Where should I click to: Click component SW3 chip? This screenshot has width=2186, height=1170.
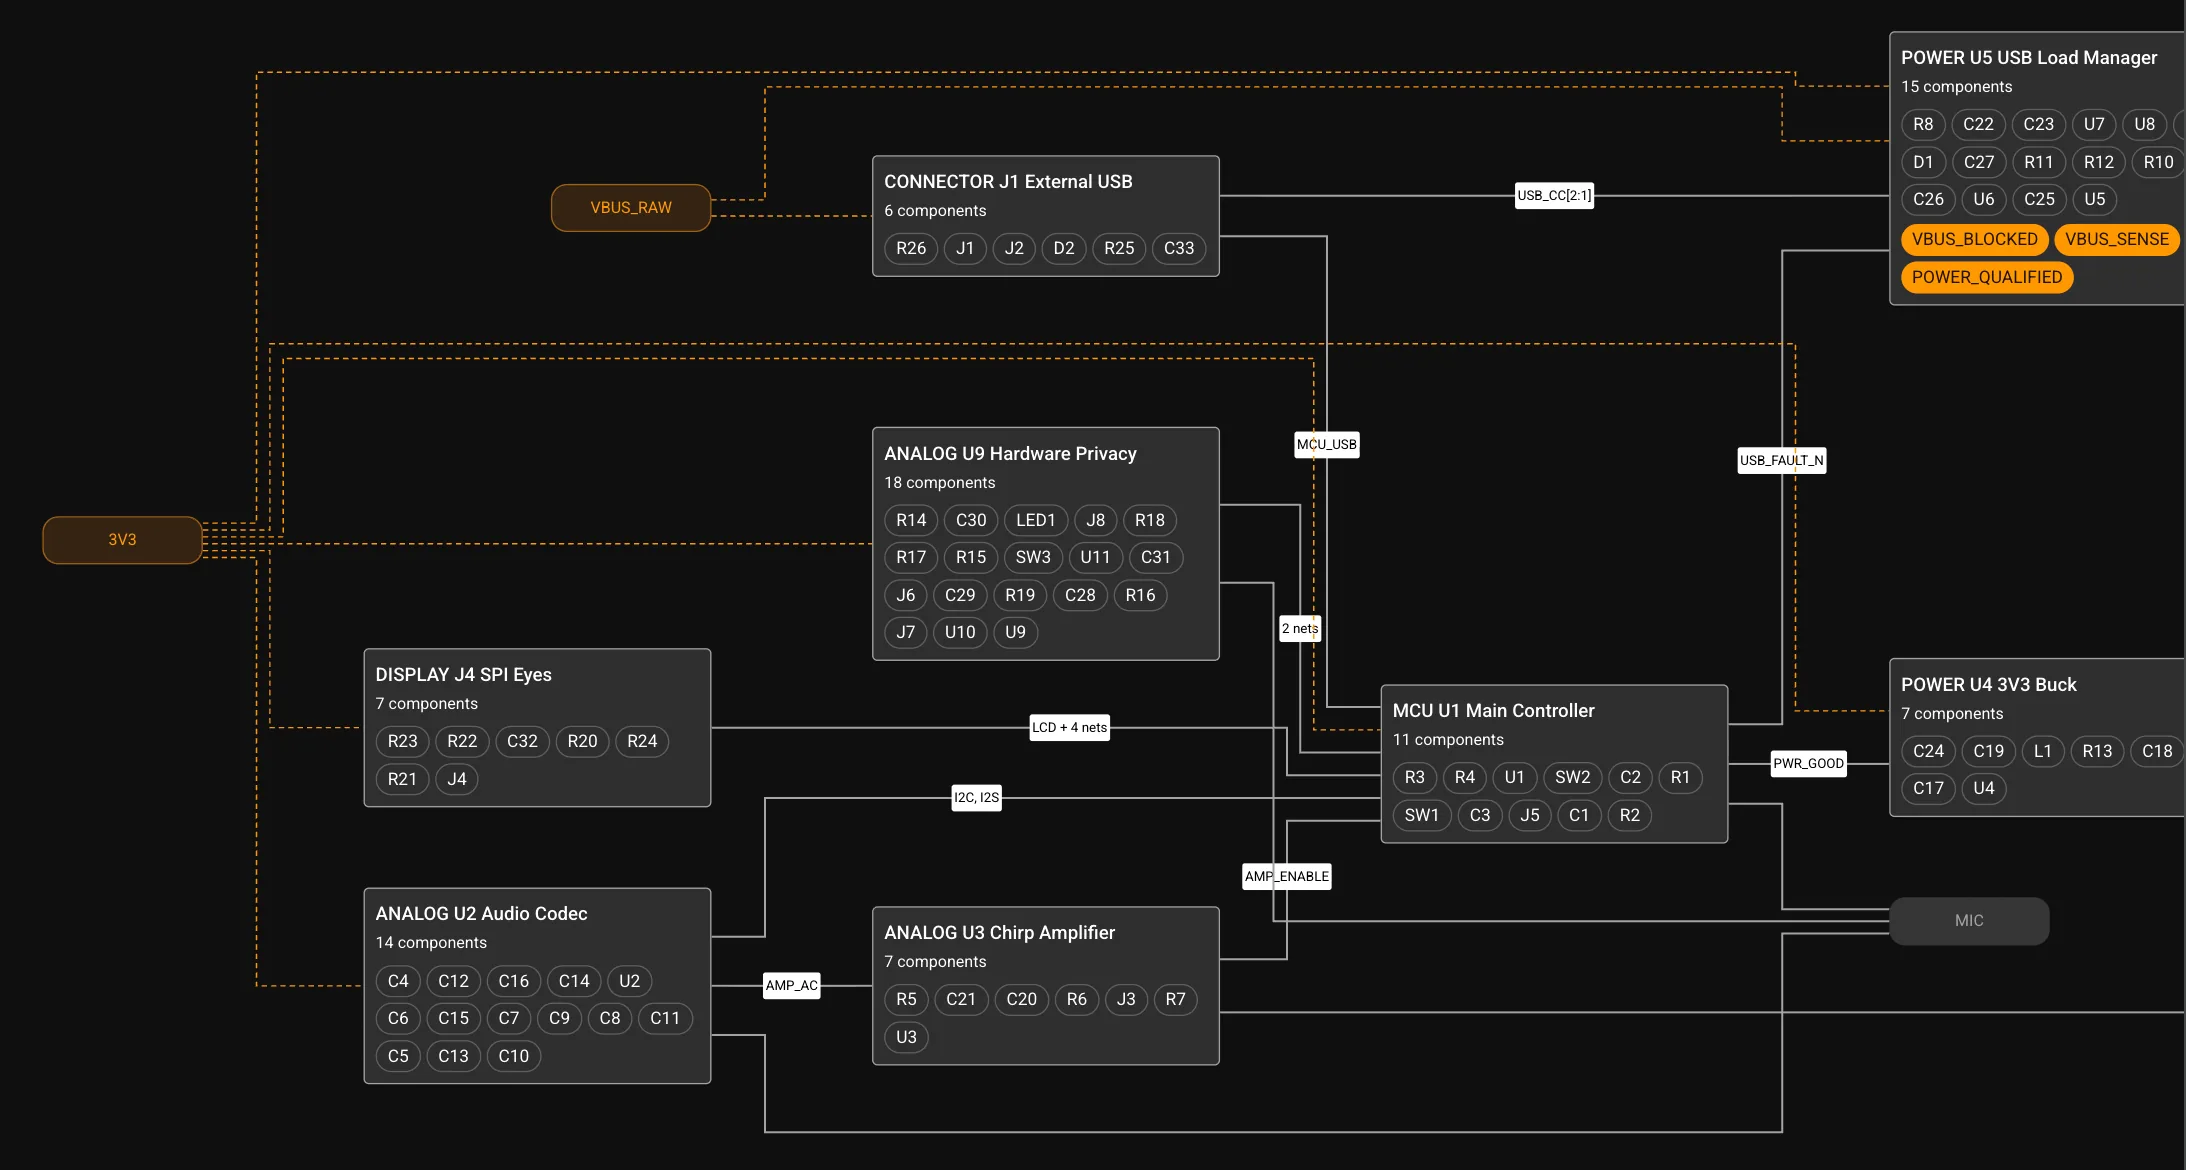pyautogui.click(x=1033, y=558)
